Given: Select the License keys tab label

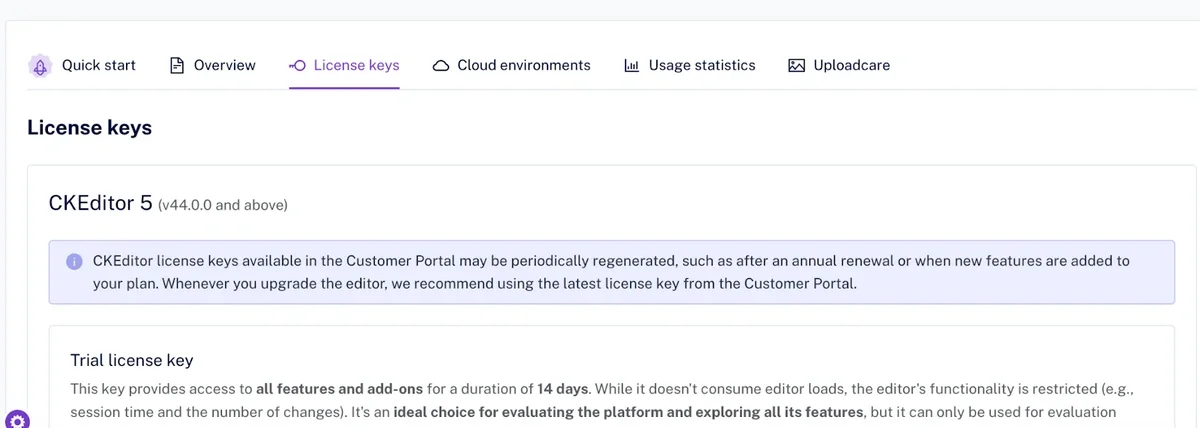Looking at the screenshot, I should pos(356,66).
